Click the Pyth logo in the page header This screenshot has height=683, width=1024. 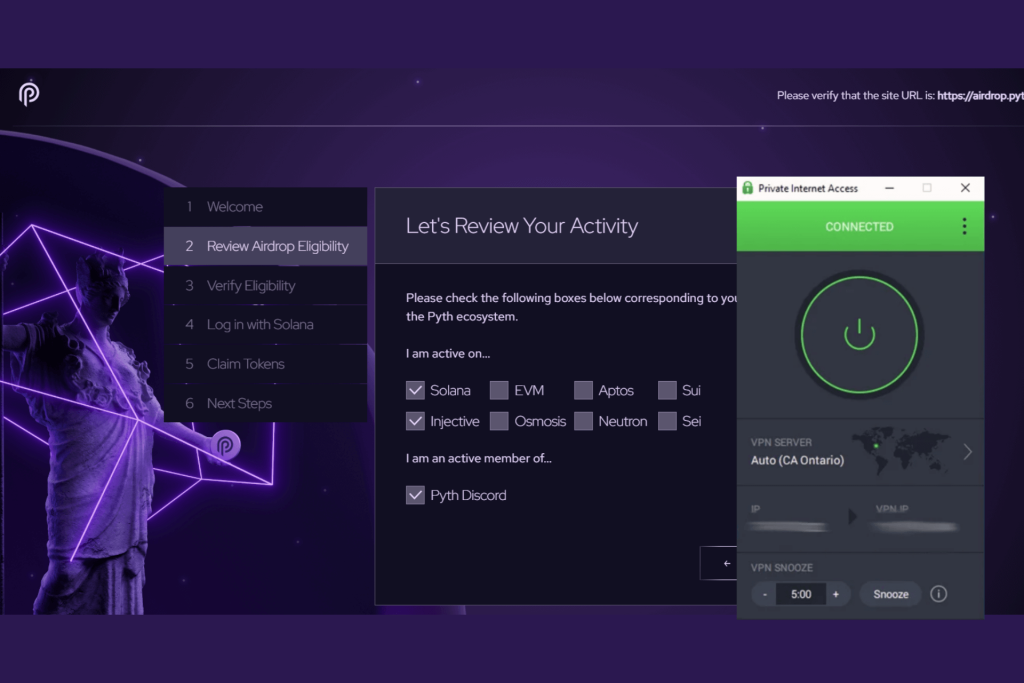[x=31, y=96]
